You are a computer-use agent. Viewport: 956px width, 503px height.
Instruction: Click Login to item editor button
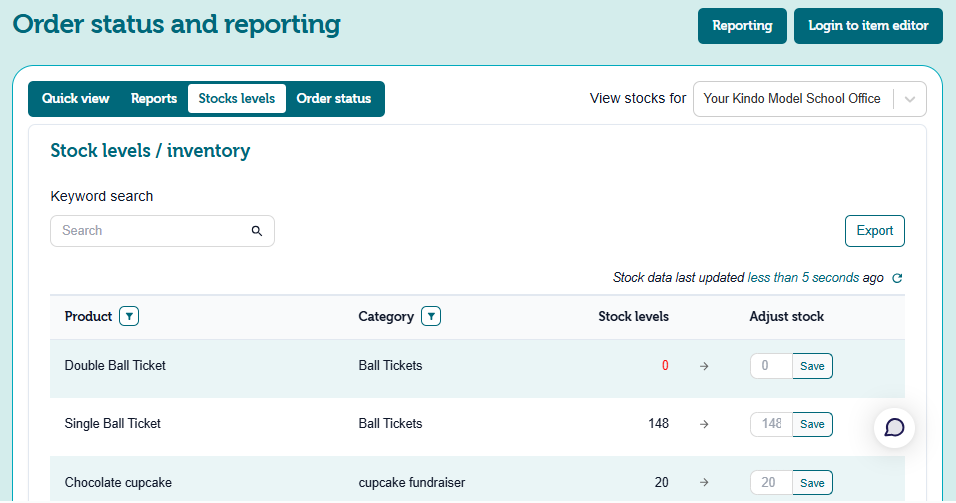point(868,26)
